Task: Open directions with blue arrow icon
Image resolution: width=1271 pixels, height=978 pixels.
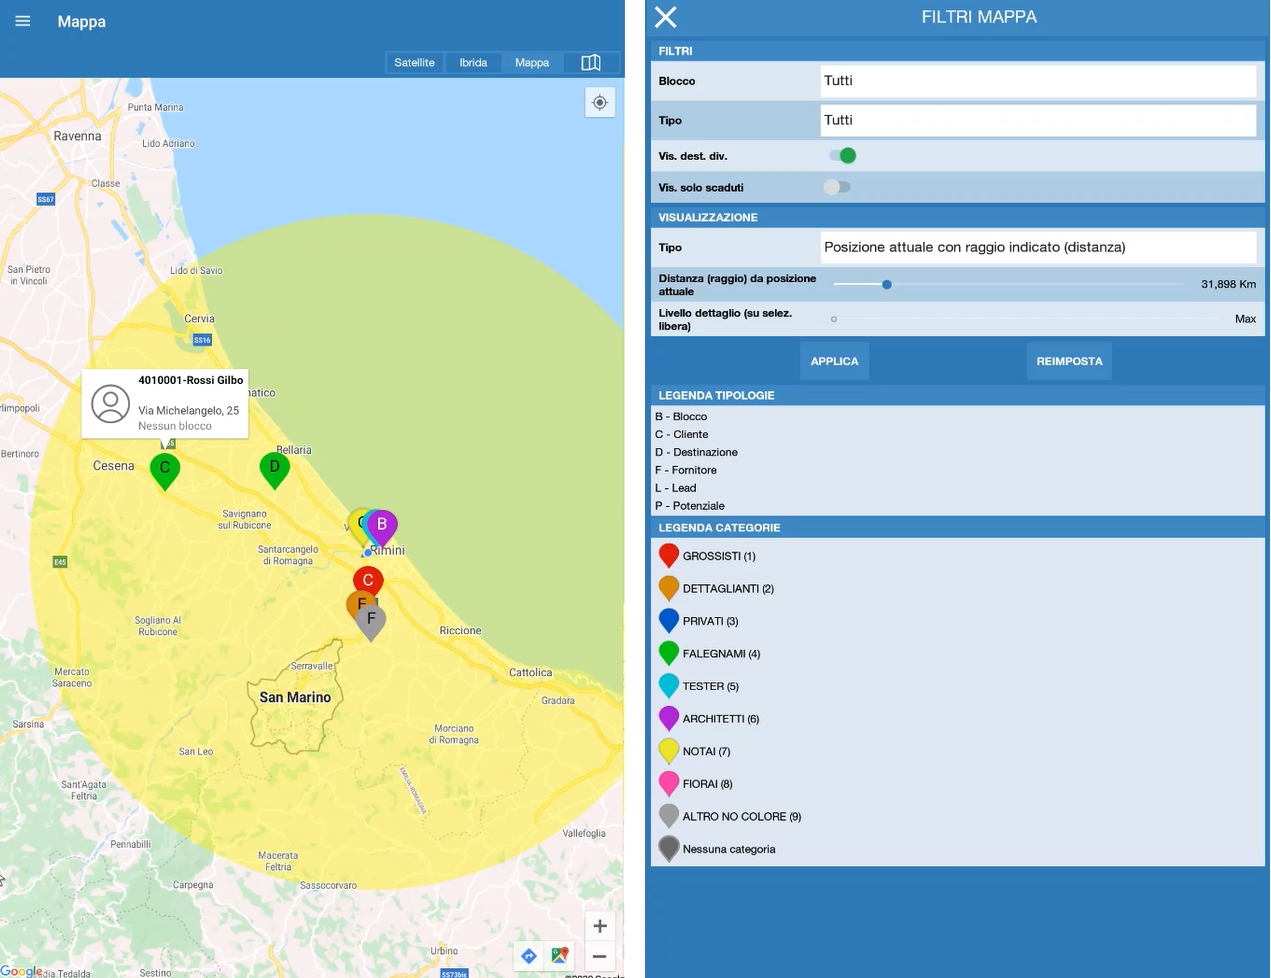Action: [529, 956]
